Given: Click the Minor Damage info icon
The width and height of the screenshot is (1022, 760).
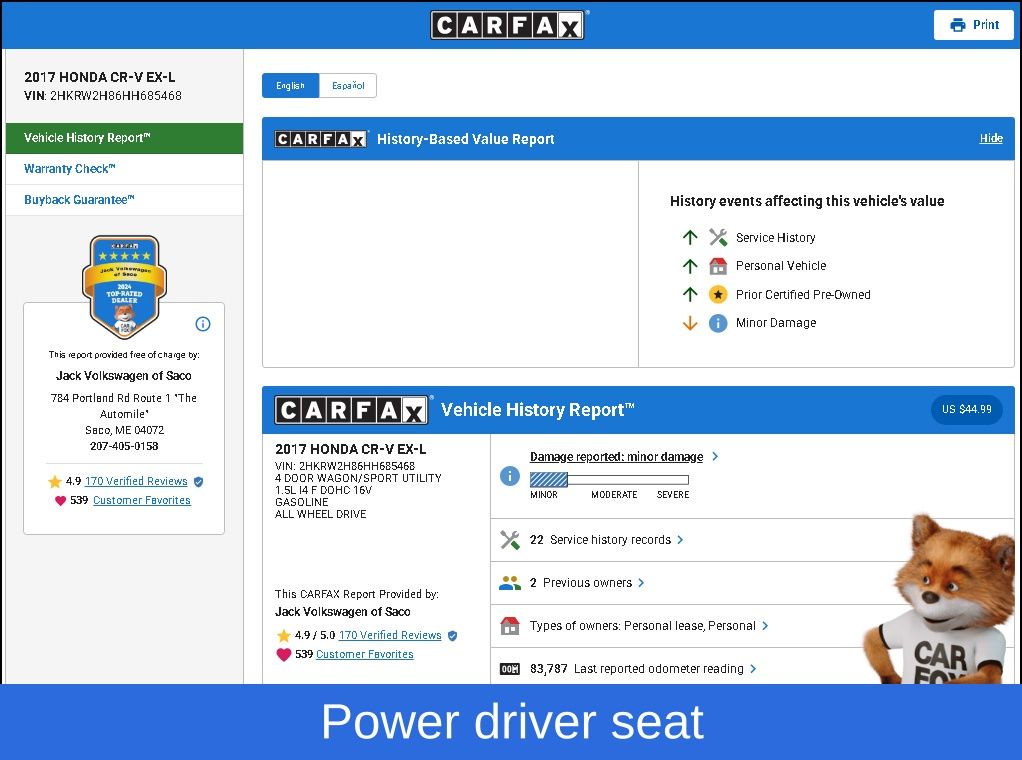Looking at the screenshot, I should coord(718,323).
